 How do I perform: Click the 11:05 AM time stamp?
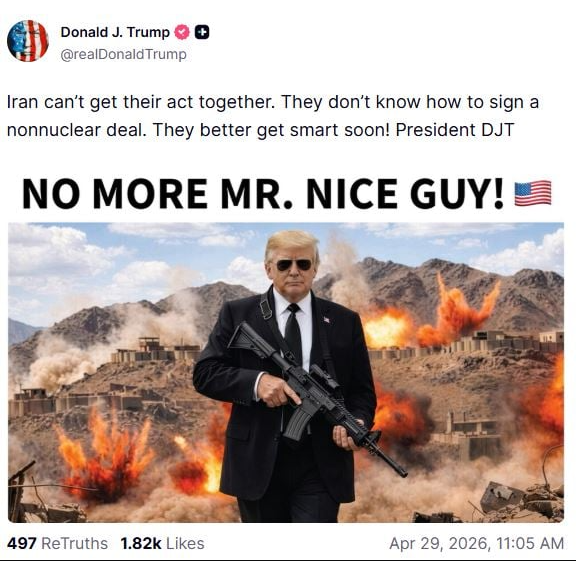pyautogui.click(x=530, y=543)
